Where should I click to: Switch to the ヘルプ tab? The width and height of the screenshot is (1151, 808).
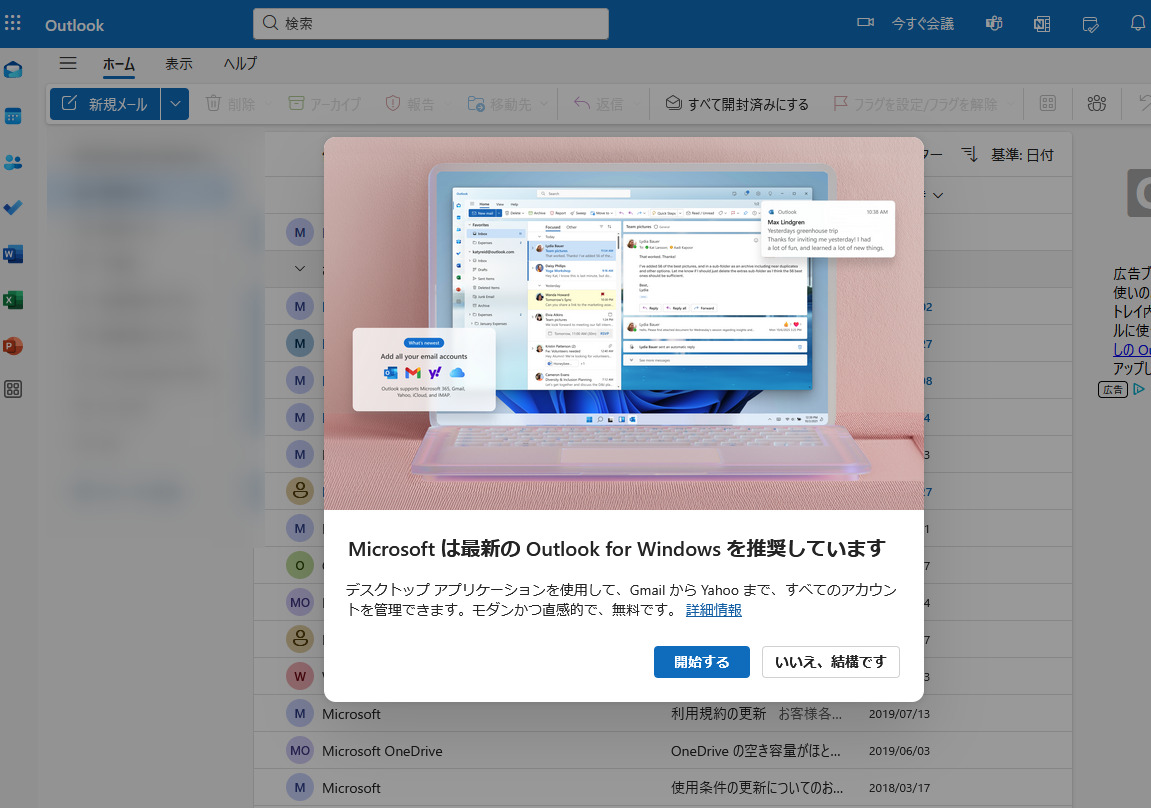(240, 64)
